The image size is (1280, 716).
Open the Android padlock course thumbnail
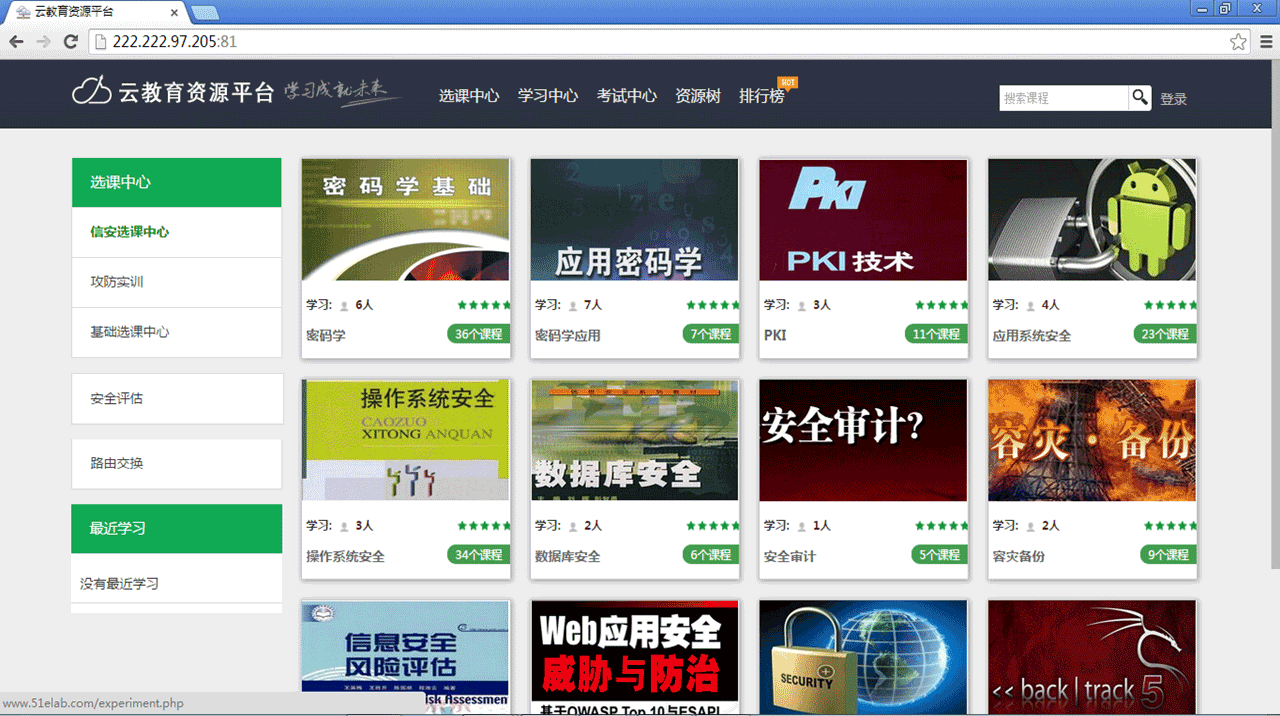1092,220
